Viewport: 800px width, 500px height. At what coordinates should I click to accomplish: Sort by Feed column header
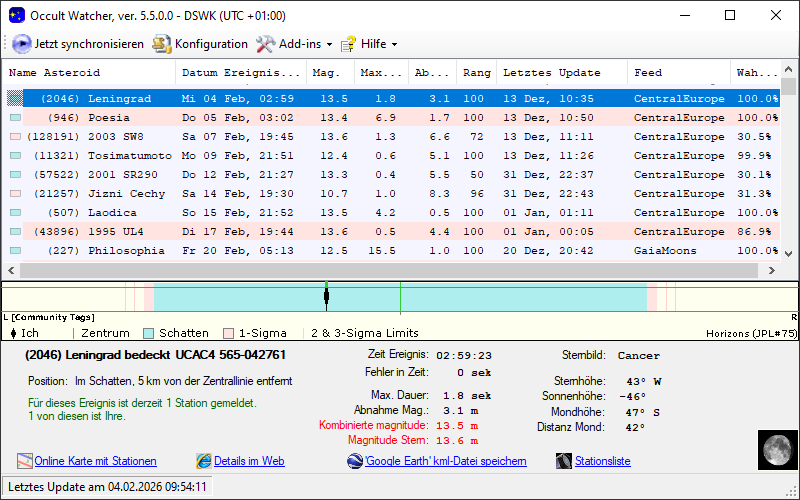click(x=679, y=72)
